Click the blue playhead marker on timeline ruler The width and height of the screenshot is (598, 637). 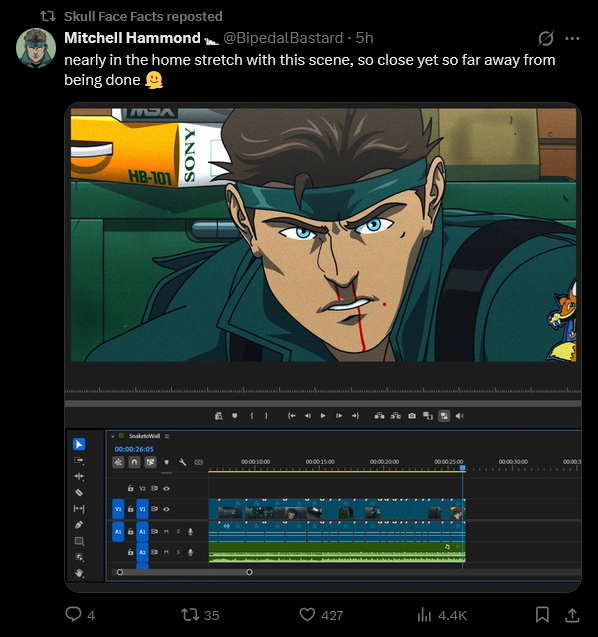pyautogui.click(x=462, y=468)
